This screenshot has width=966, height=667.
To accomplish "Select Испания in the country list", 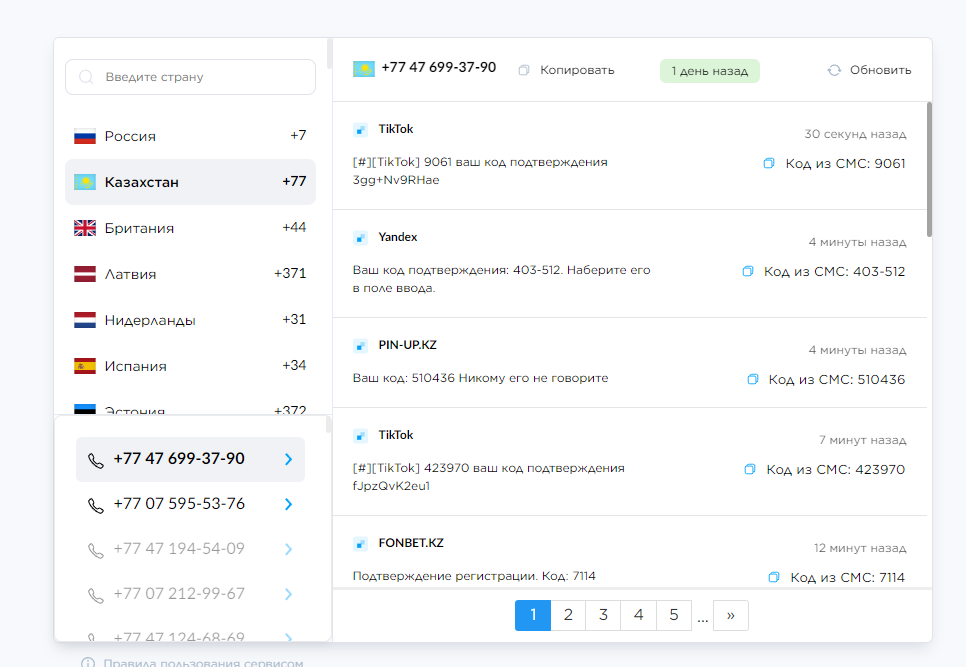I will point(190,366).
